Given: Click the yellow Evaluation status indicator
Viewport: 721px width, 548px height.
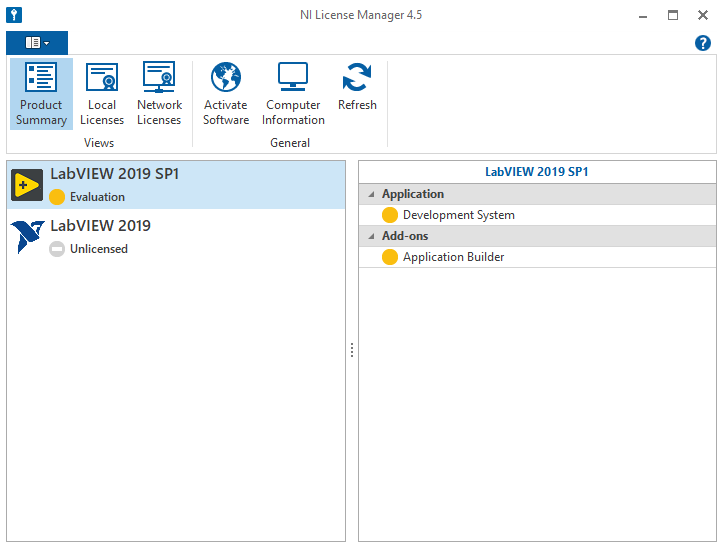Looking at the screenshot, I should tap(57, 197).
